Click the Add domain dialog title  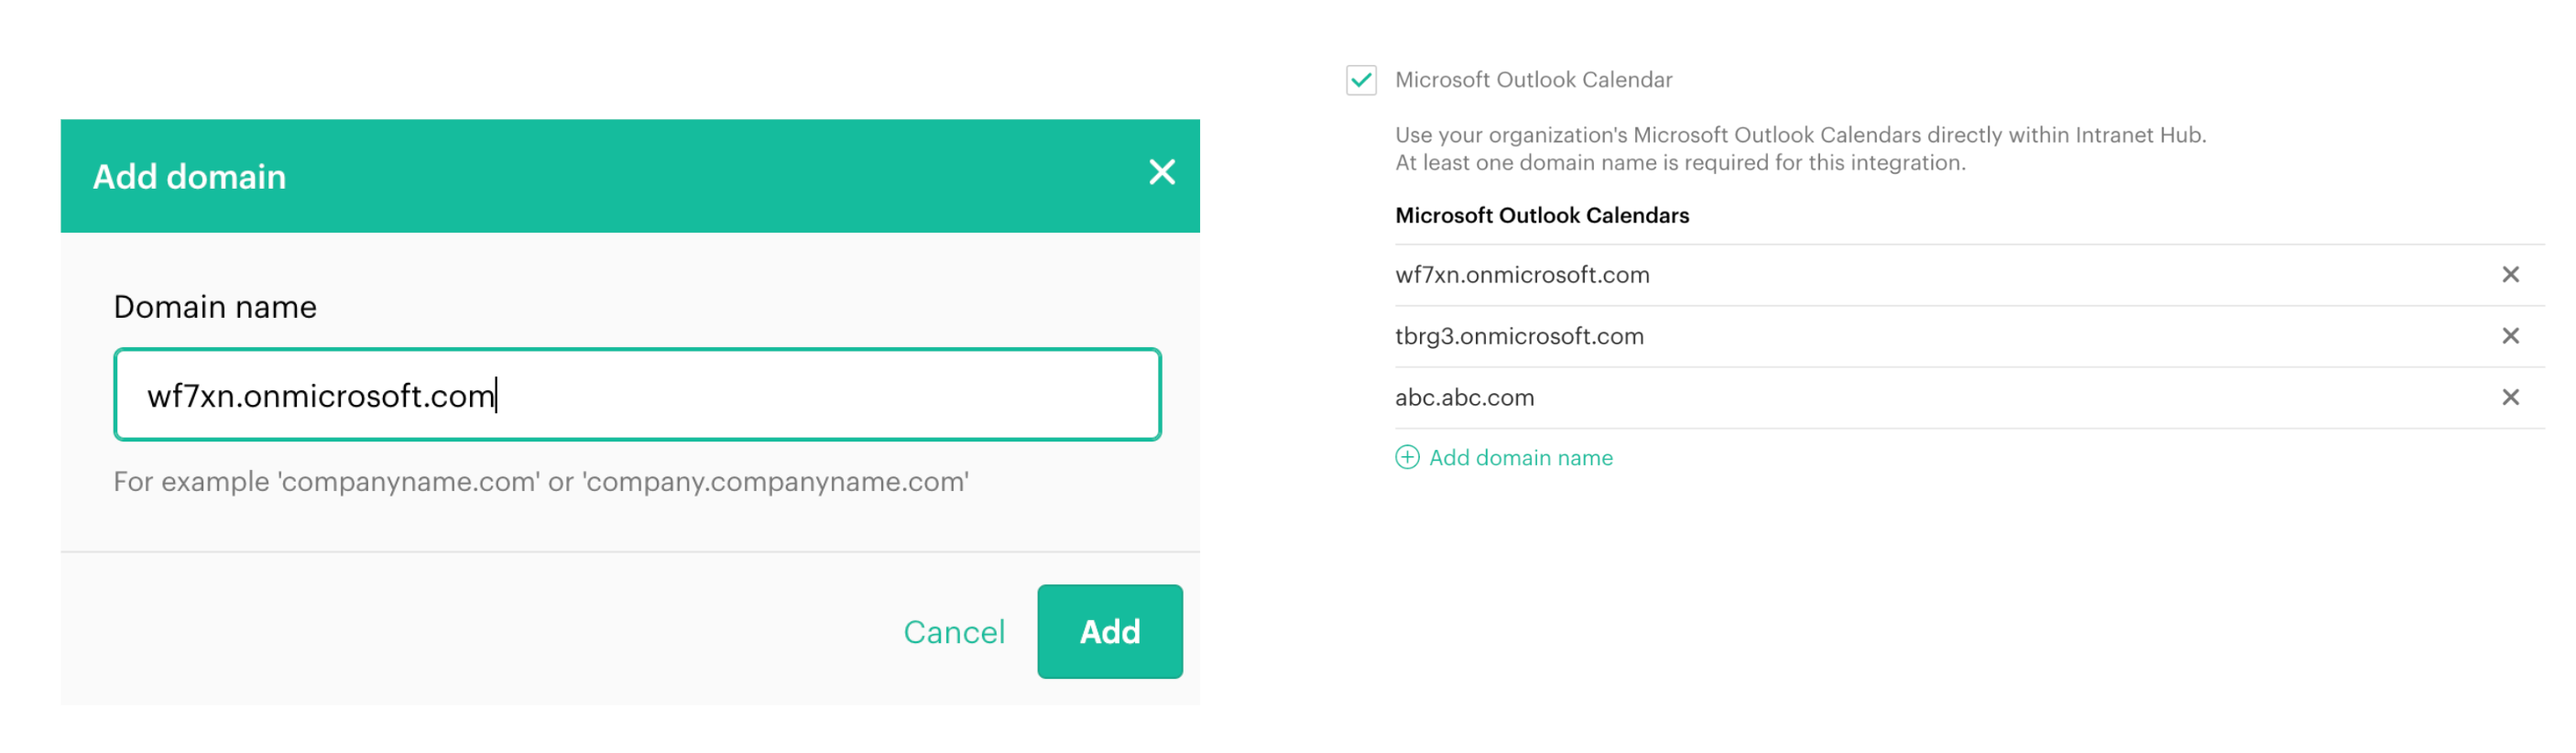pyautogui.click(x=189, y=176)
